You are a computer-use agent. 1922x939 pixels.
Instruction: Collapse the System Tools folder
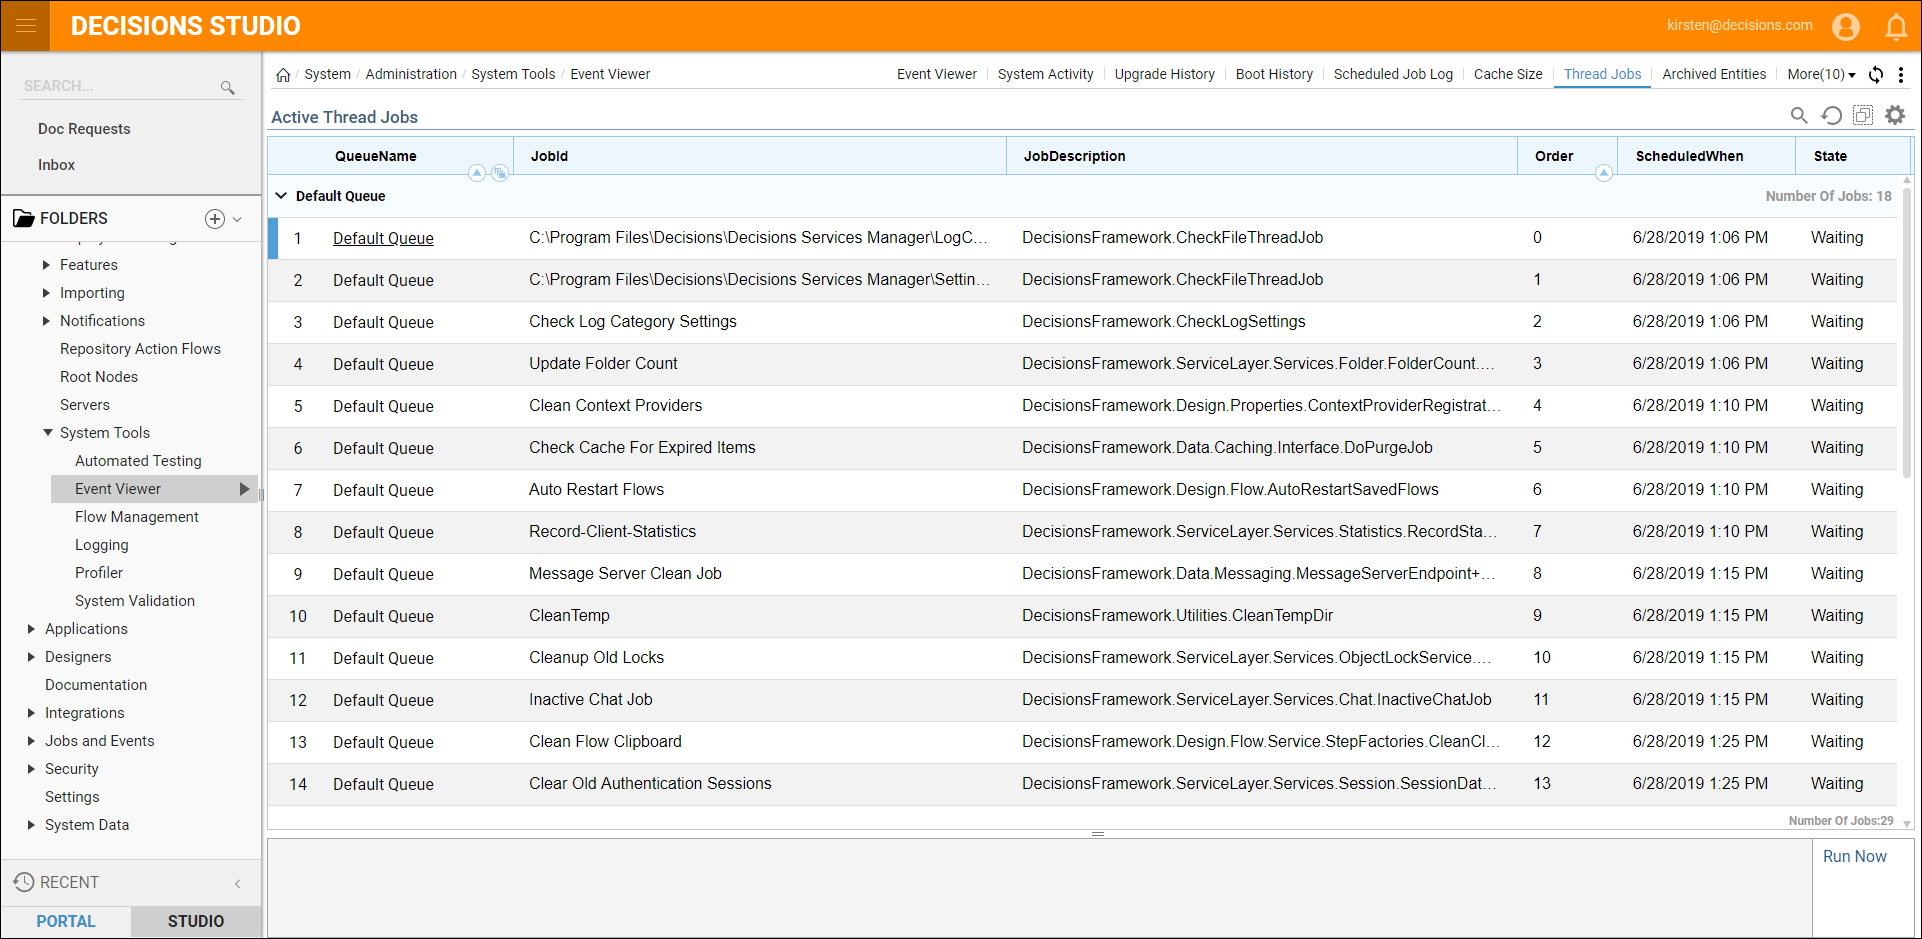[47, 433]
